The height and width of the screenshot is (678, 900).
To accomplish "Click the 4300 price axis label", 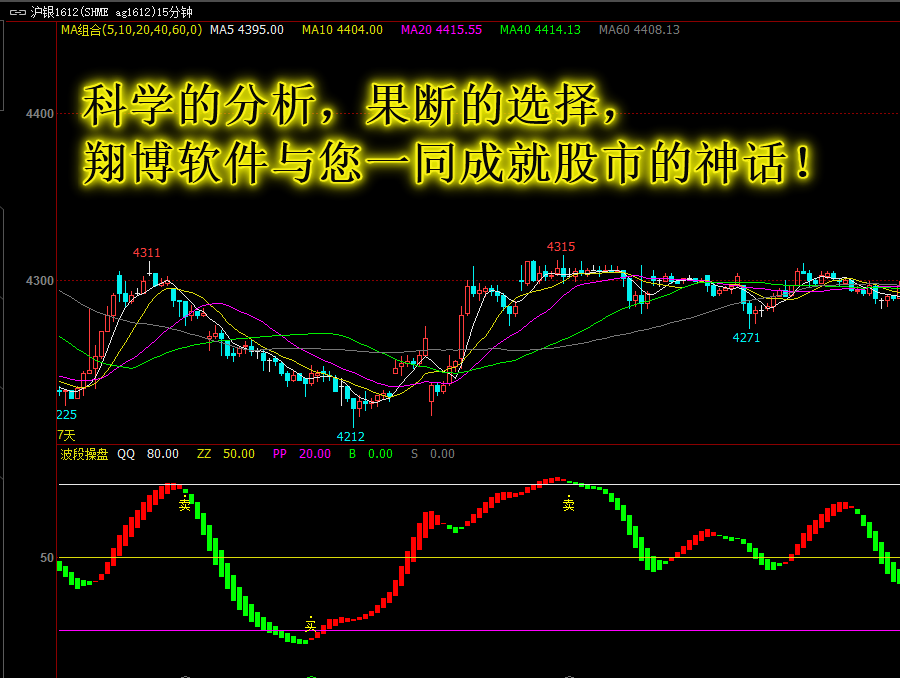I will point(40,281).
